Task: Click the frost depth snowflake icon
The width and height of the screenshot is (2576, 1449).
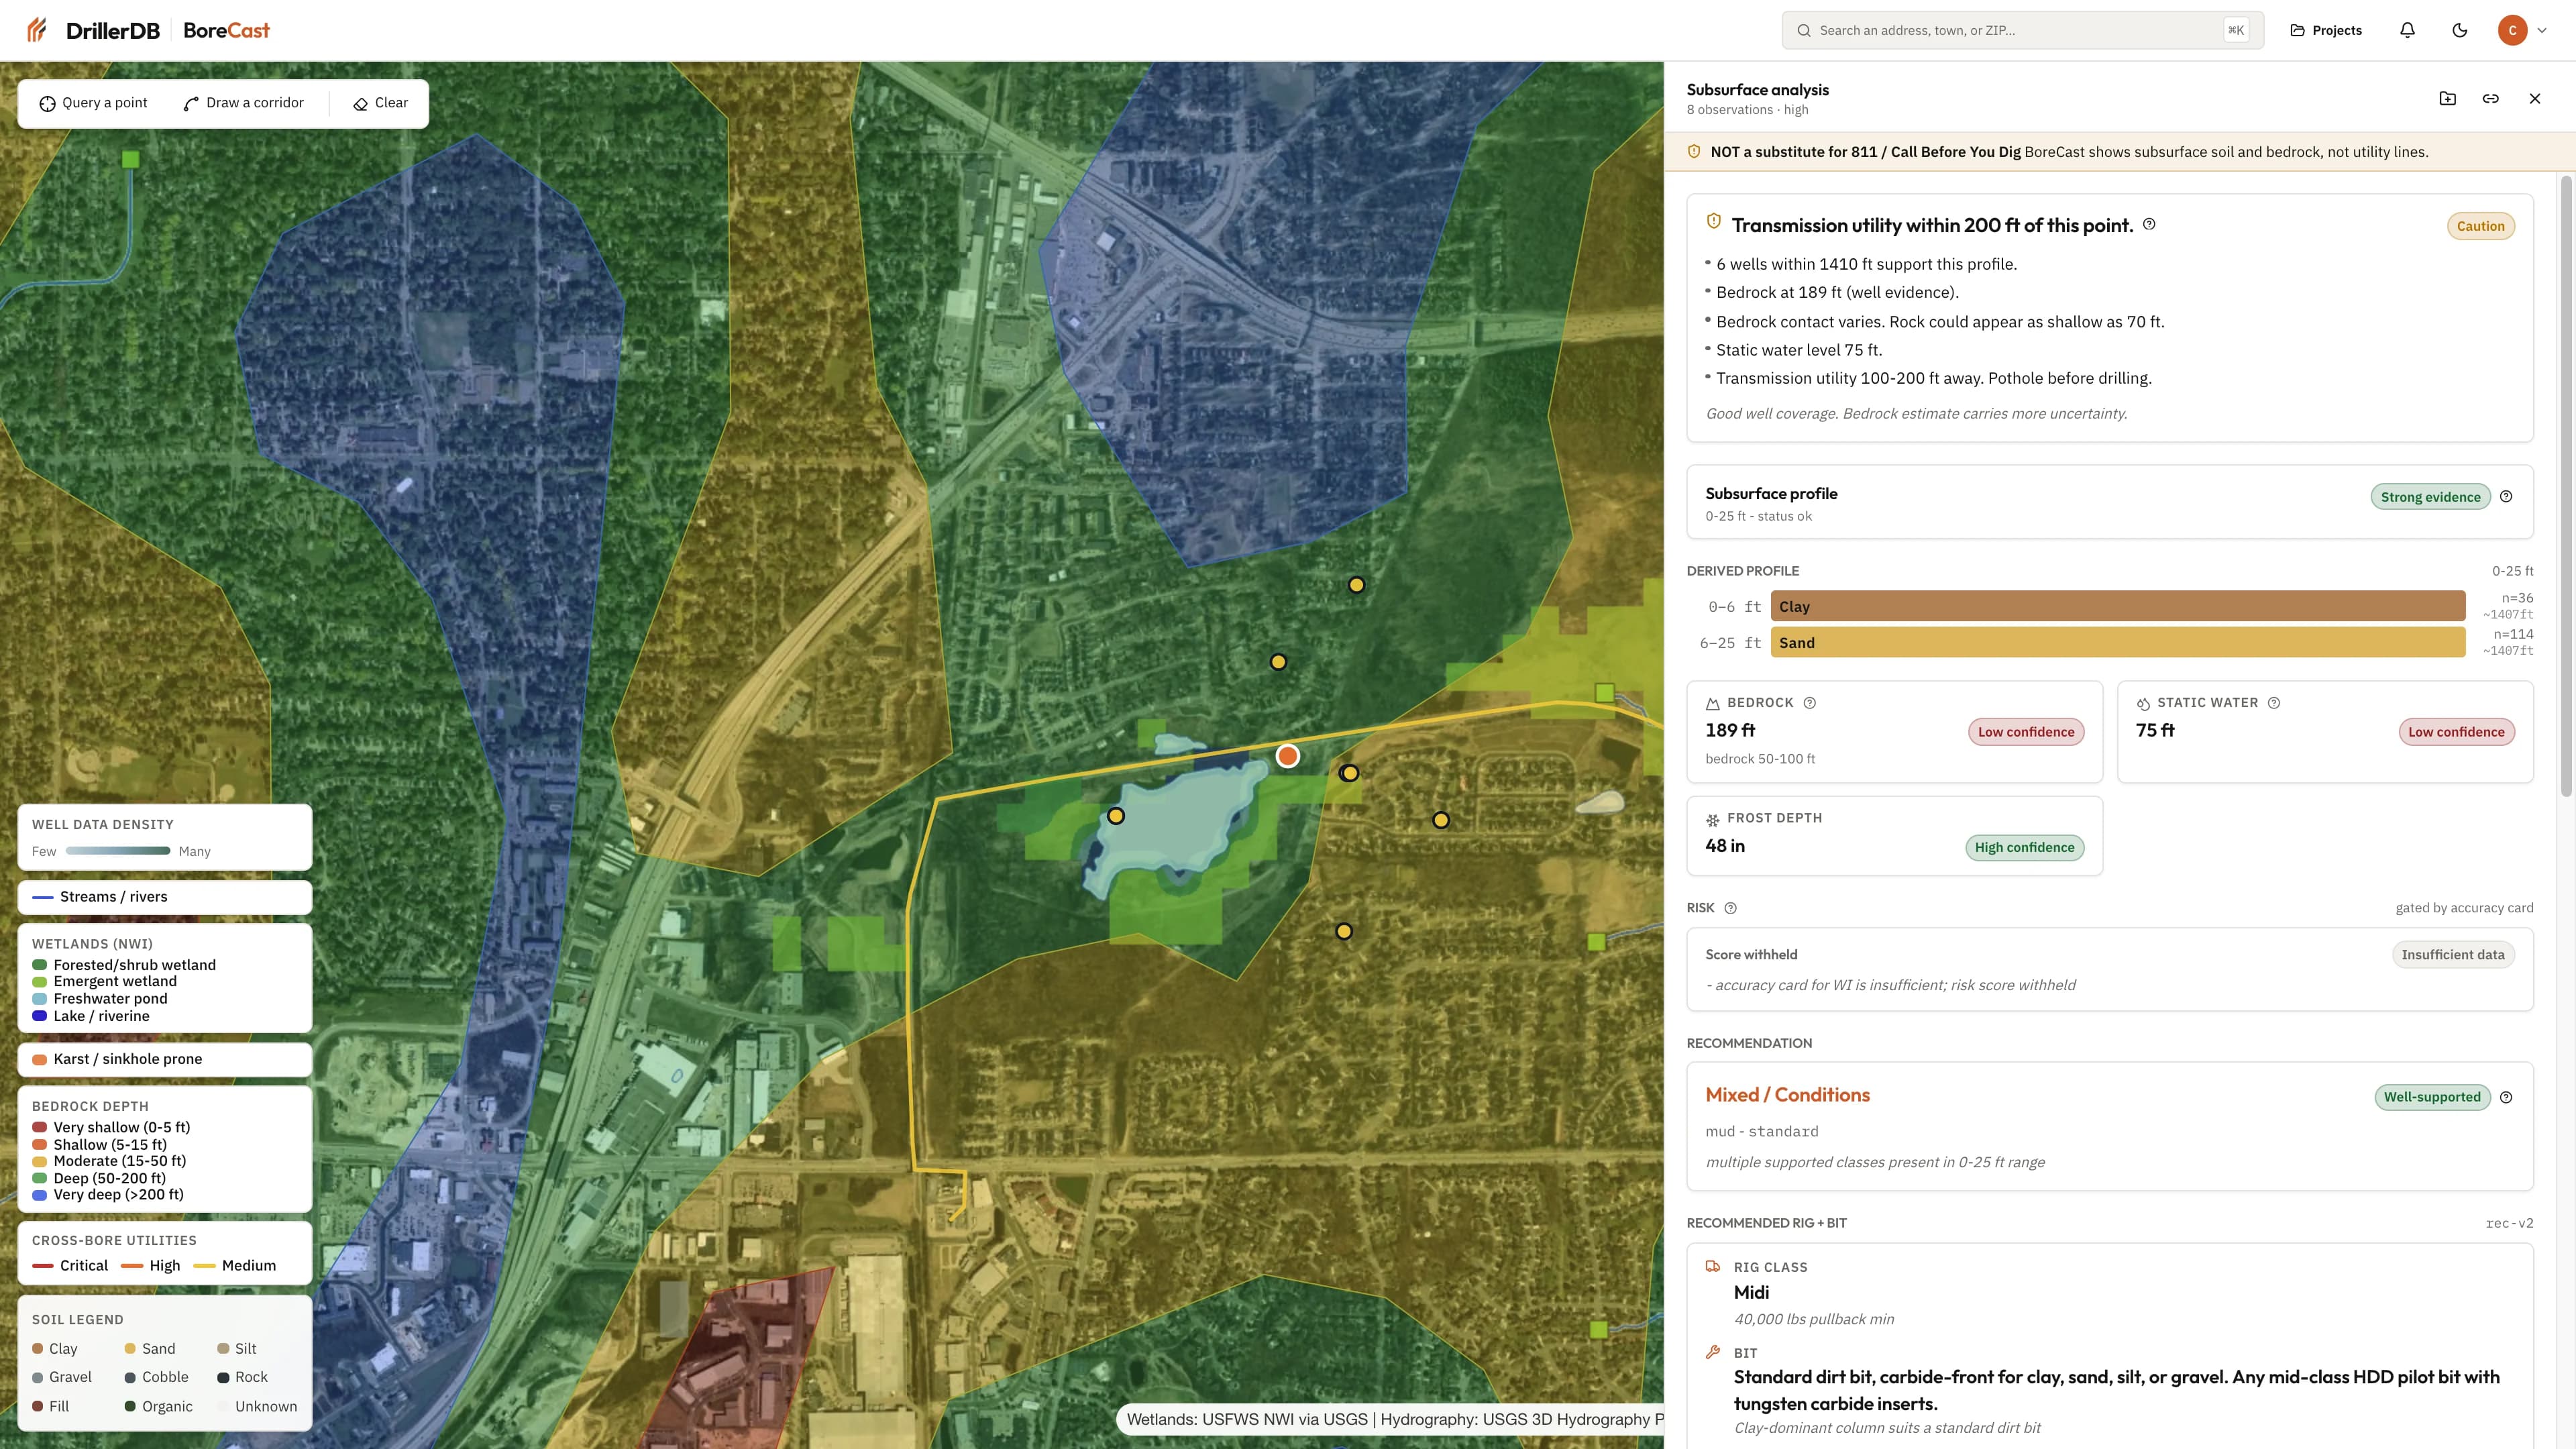Action: coord(1713,819)
